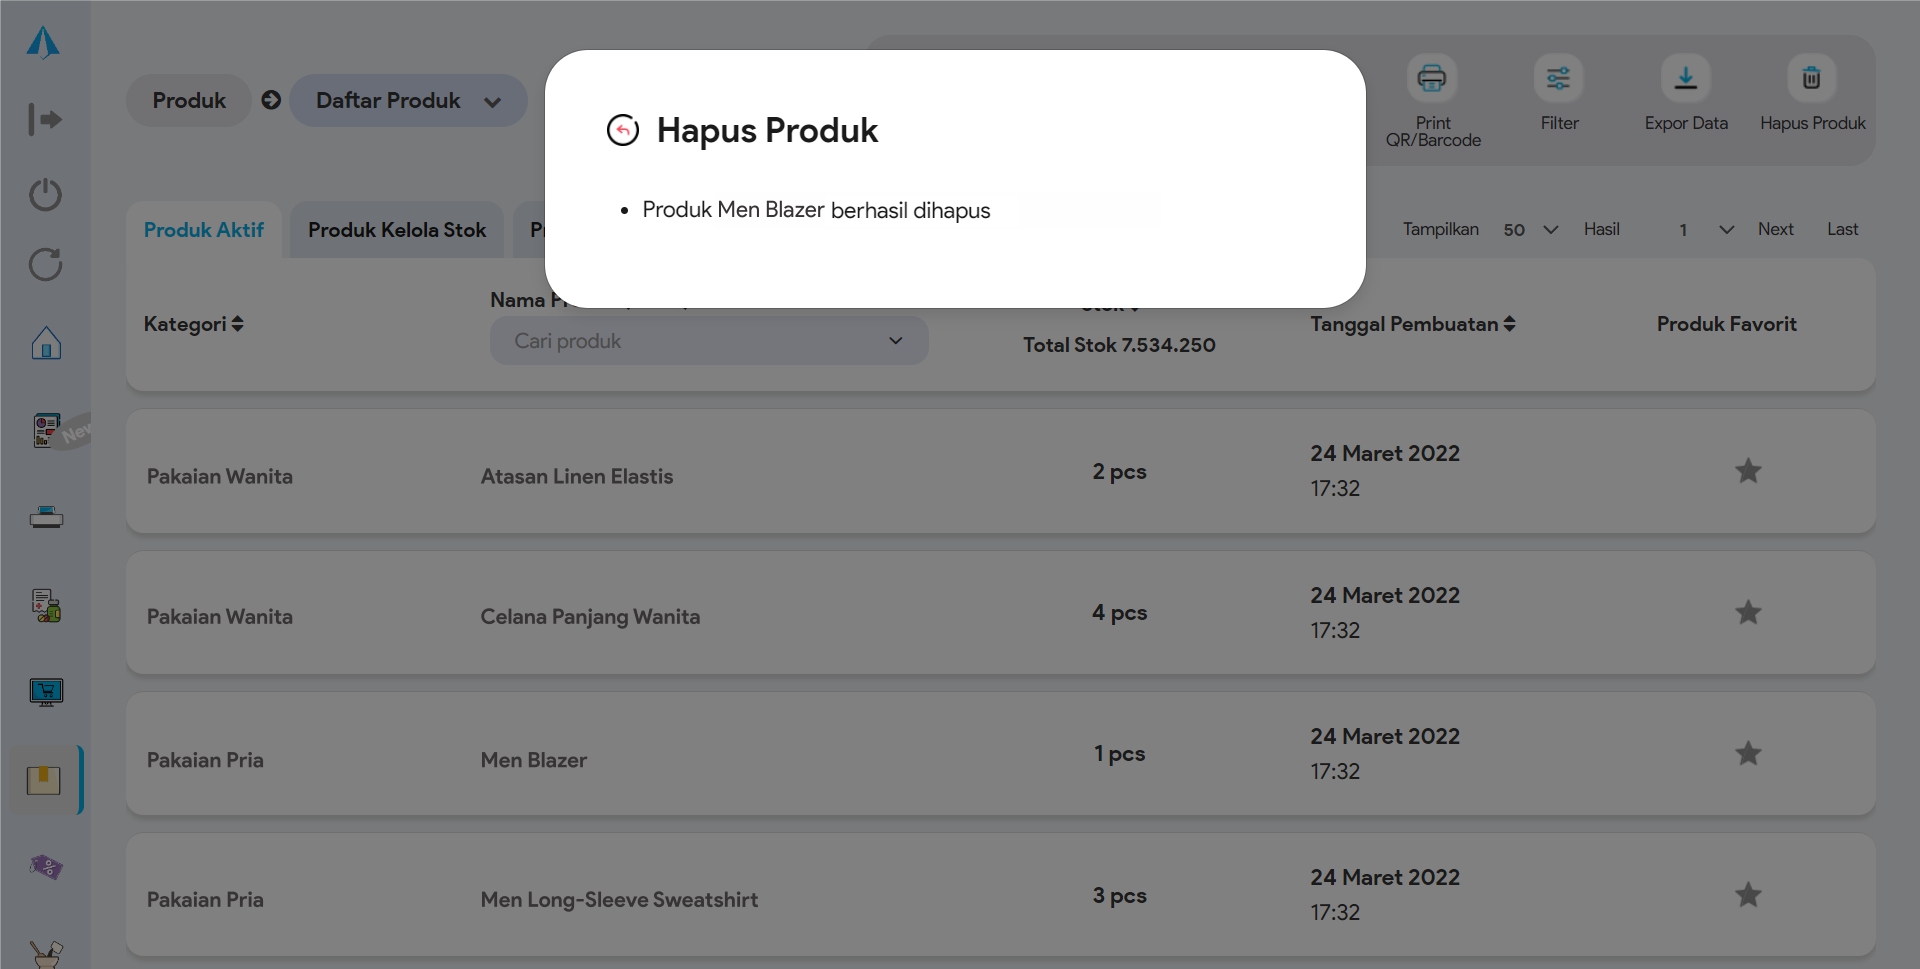Image resolution: width=1920 pixels, height=969 pixels.
Task: Mark Celana Panjang Wanita as favorite
Action: point(1748,613)
